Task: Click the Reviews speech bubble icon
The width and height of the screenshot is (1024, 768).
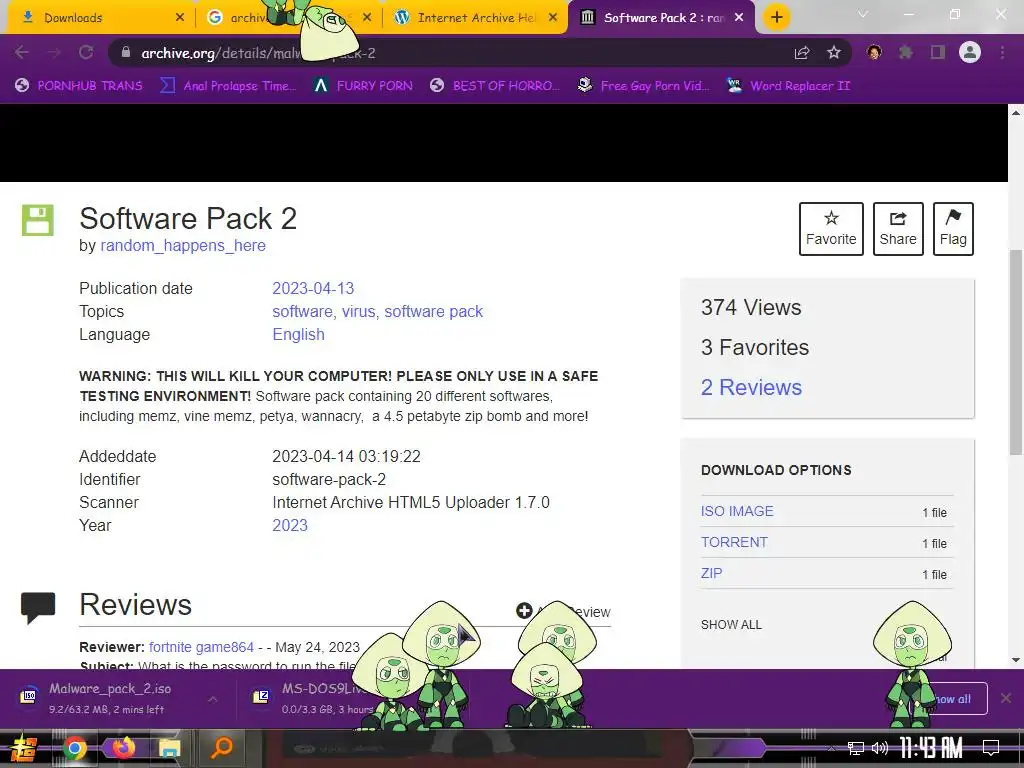Action: pos(38,608)
